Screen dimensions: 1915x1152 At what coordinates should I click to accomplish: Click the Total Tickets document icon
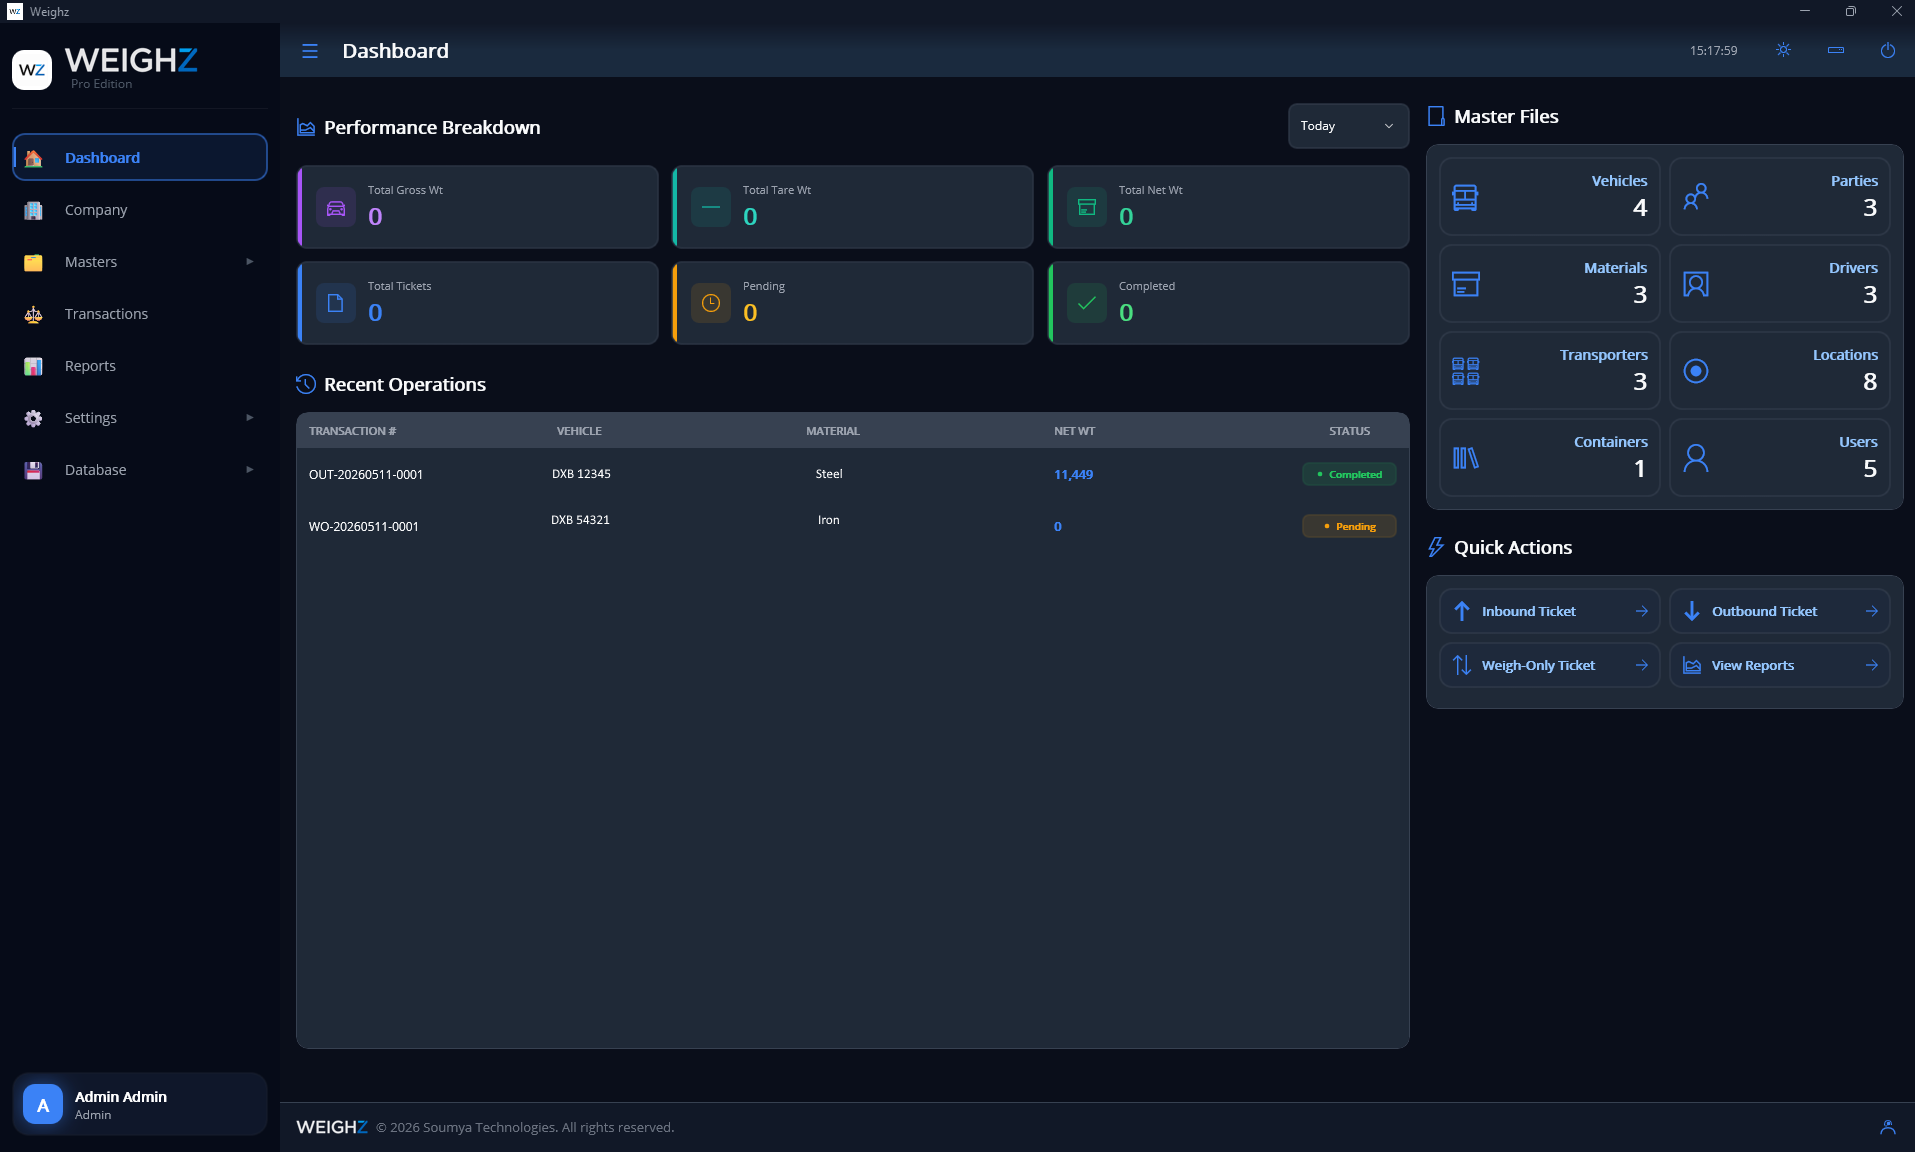(x=336, y=303)
